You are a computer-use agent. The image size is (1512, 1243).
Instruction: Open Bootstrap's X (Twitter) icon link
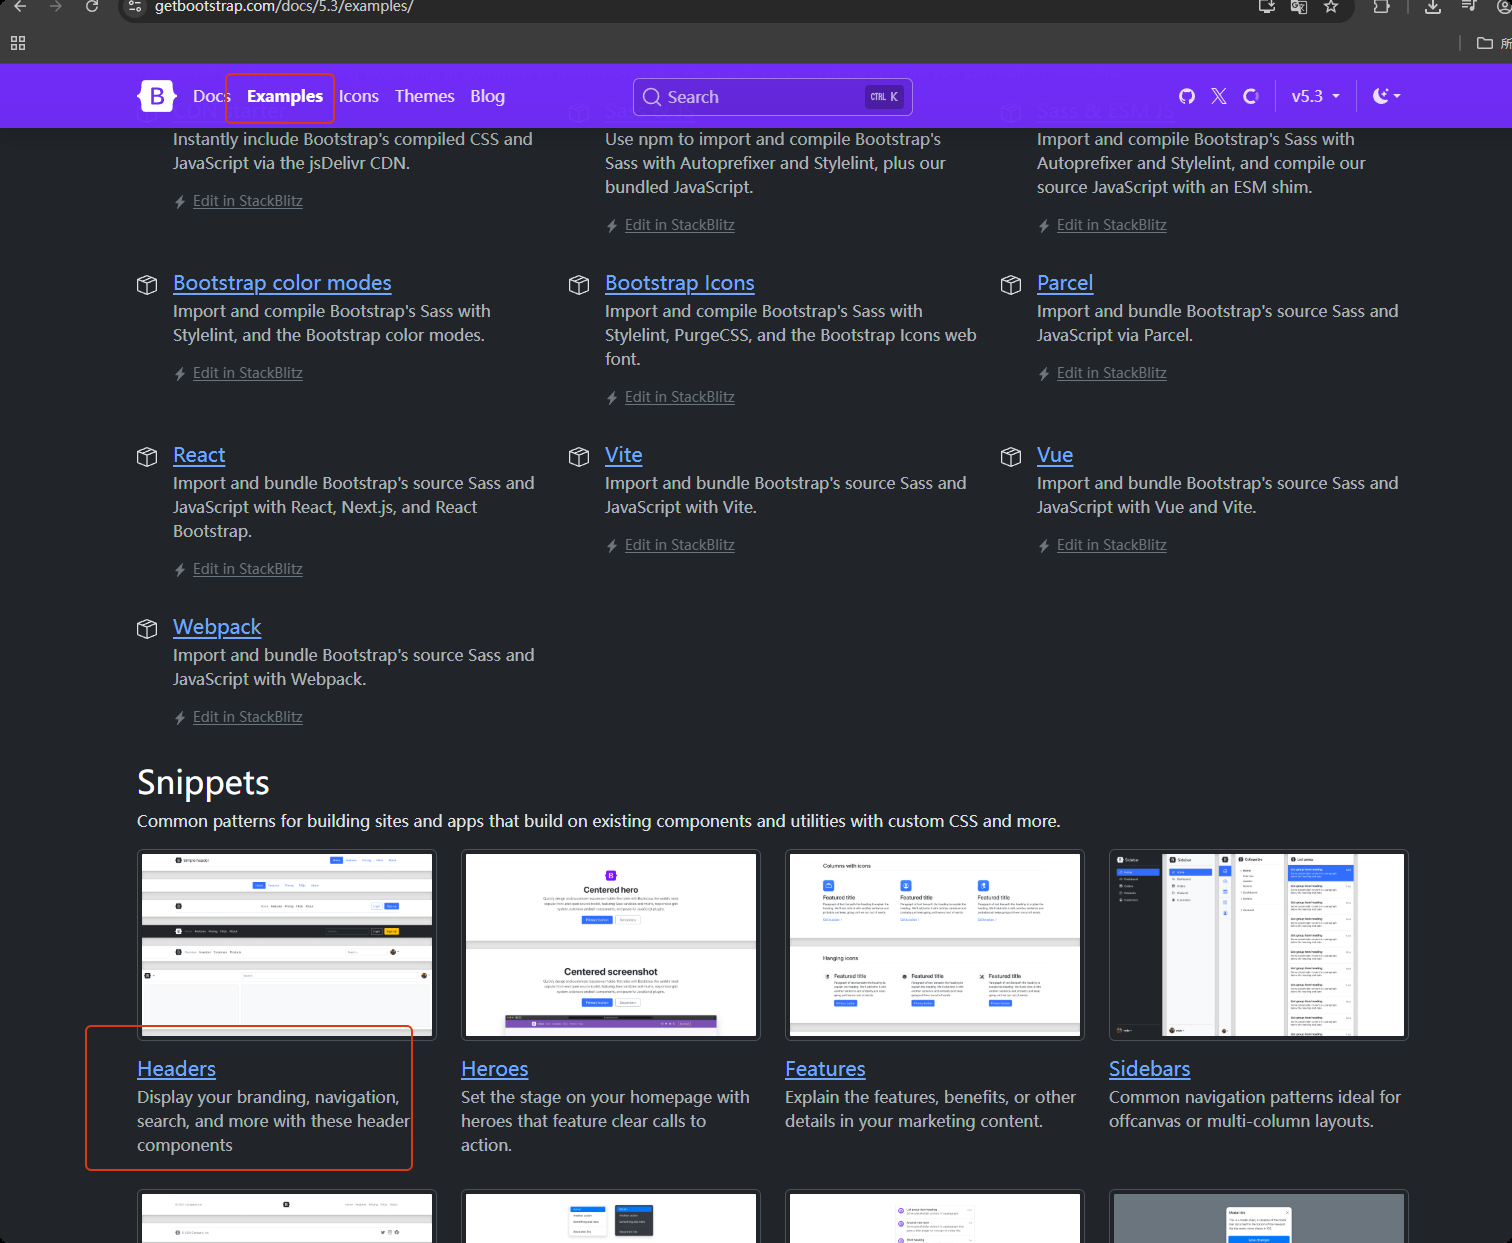click(x=1219, y=96)
